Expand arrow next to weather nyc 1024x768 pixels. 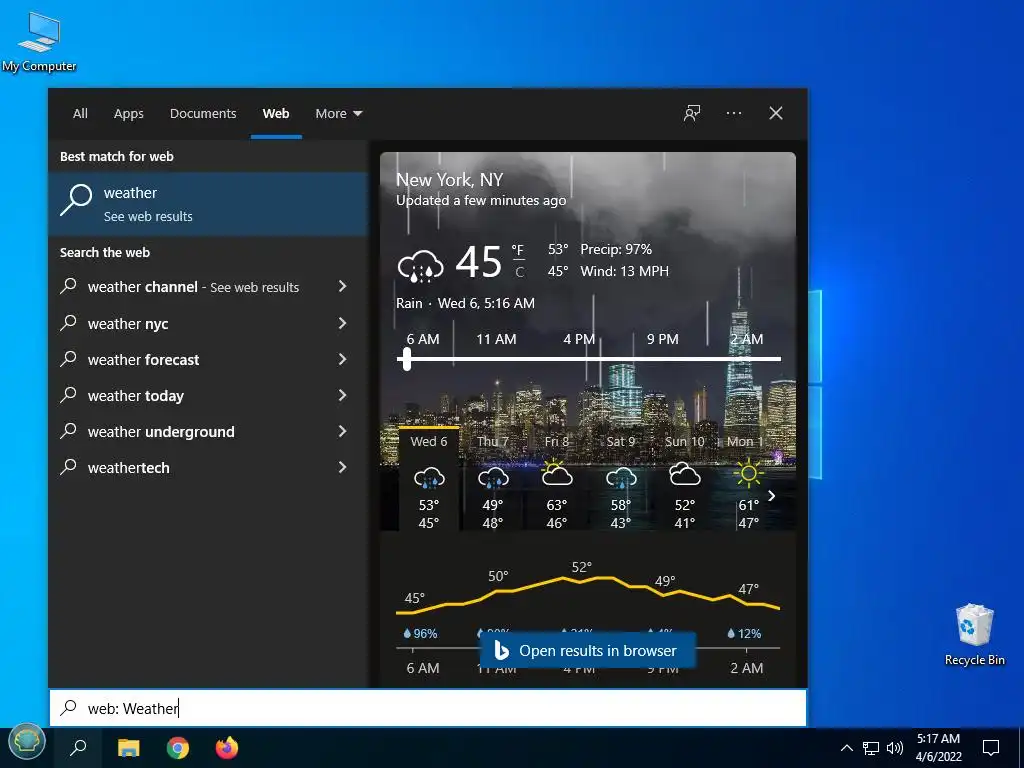coord(342,323)
